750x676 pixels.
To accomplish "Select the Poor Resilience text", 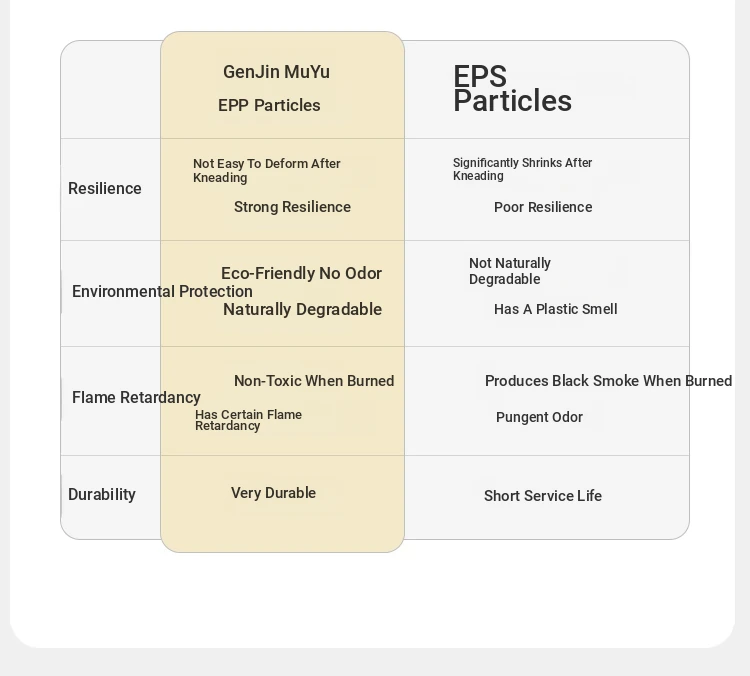I will coord(543,207).
